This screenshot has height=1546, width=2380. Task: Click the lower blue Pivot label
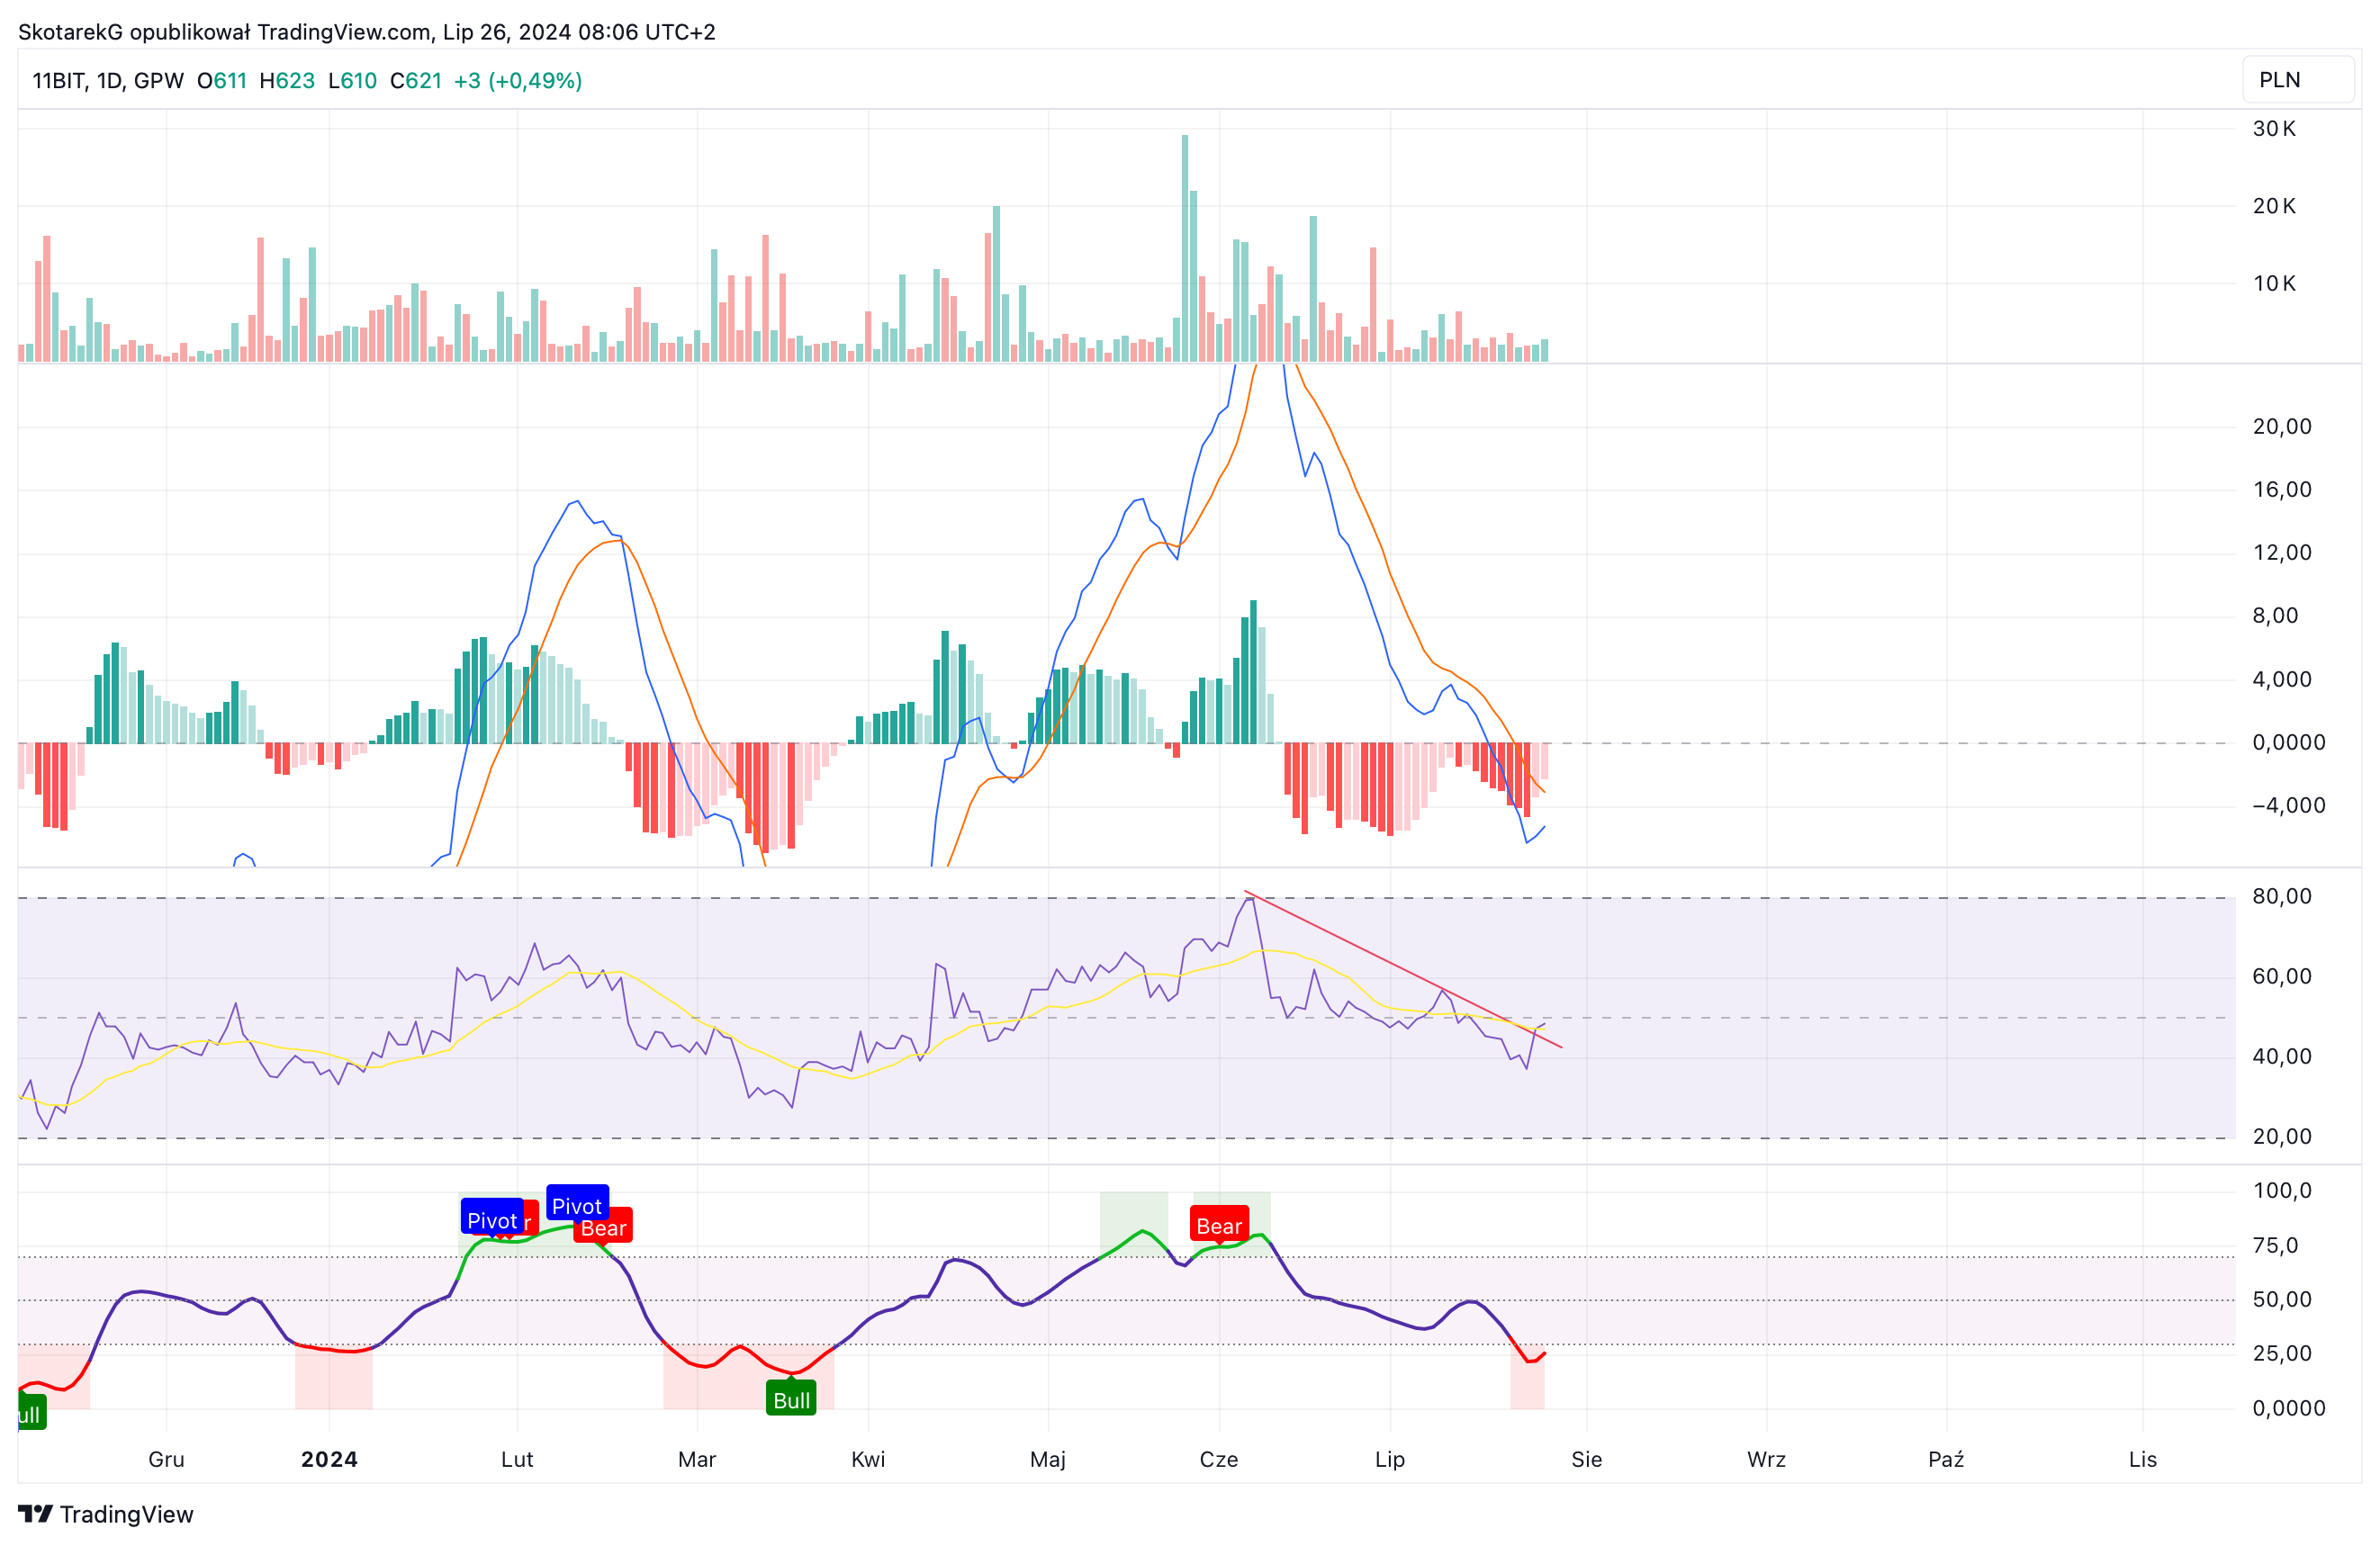pyautogui.click(x=492, y=1219)
